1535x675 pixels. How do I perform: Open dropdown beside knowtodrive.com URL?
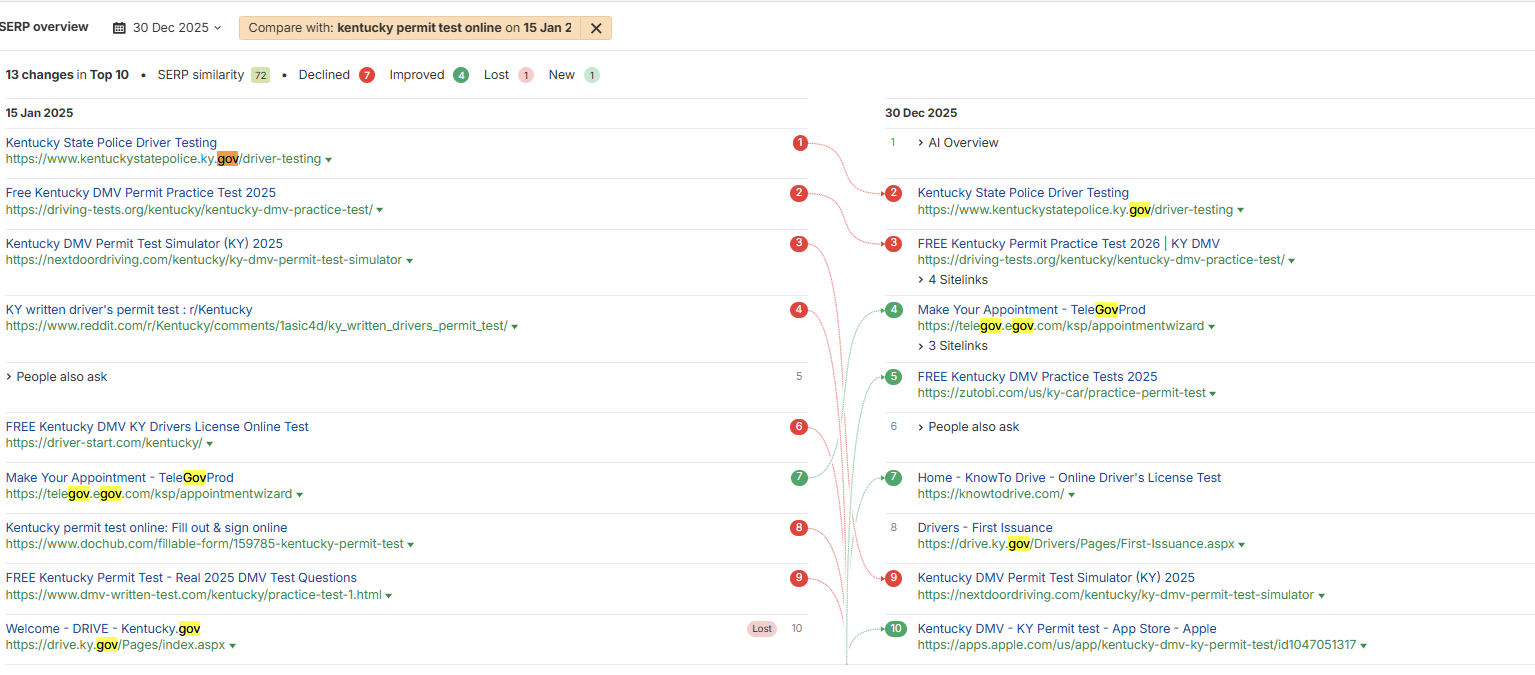1072,495
